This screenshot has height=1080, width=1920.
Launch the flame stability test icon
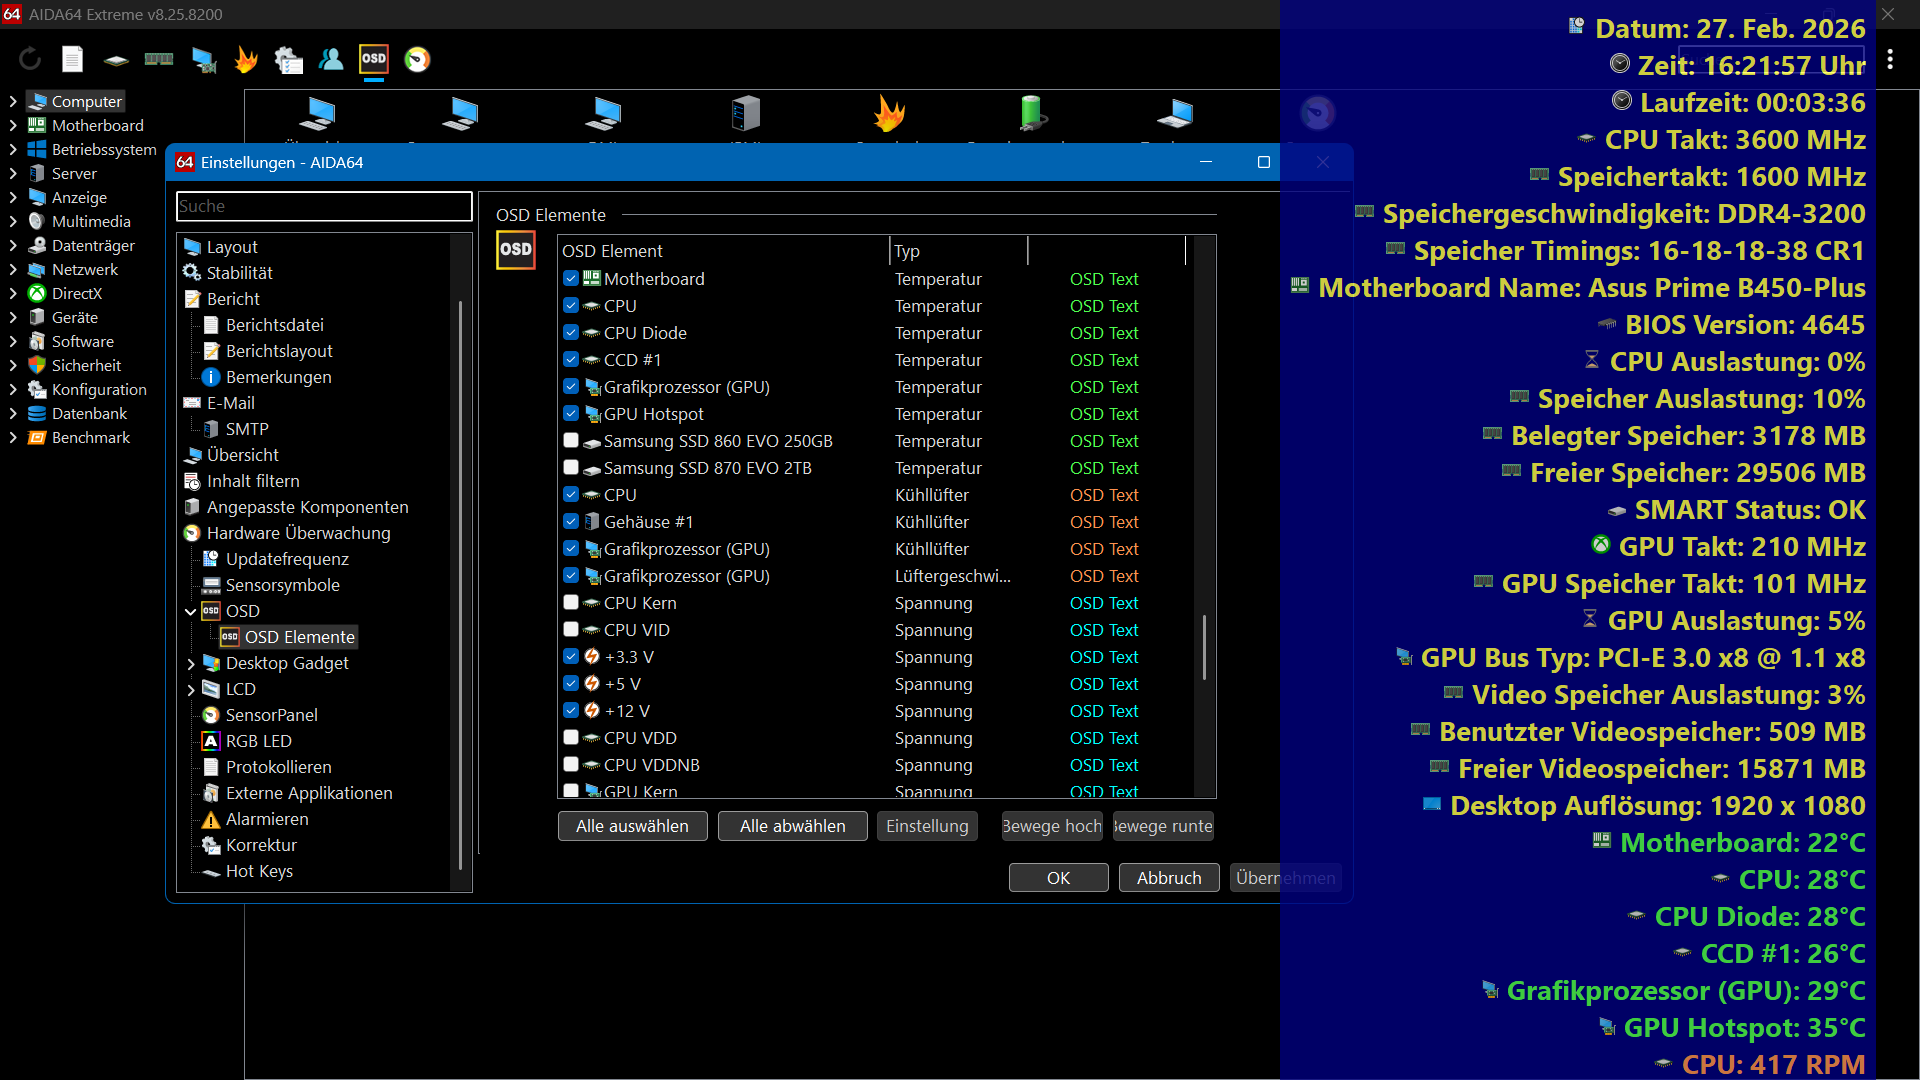(x=246, y=60)
